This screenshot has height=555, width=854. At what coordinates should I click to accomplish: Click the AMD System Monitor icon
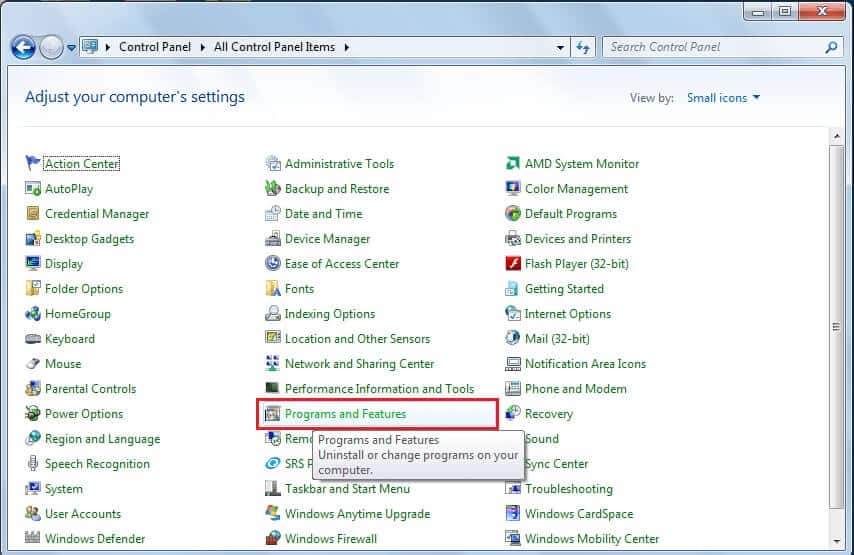[513, 163]
